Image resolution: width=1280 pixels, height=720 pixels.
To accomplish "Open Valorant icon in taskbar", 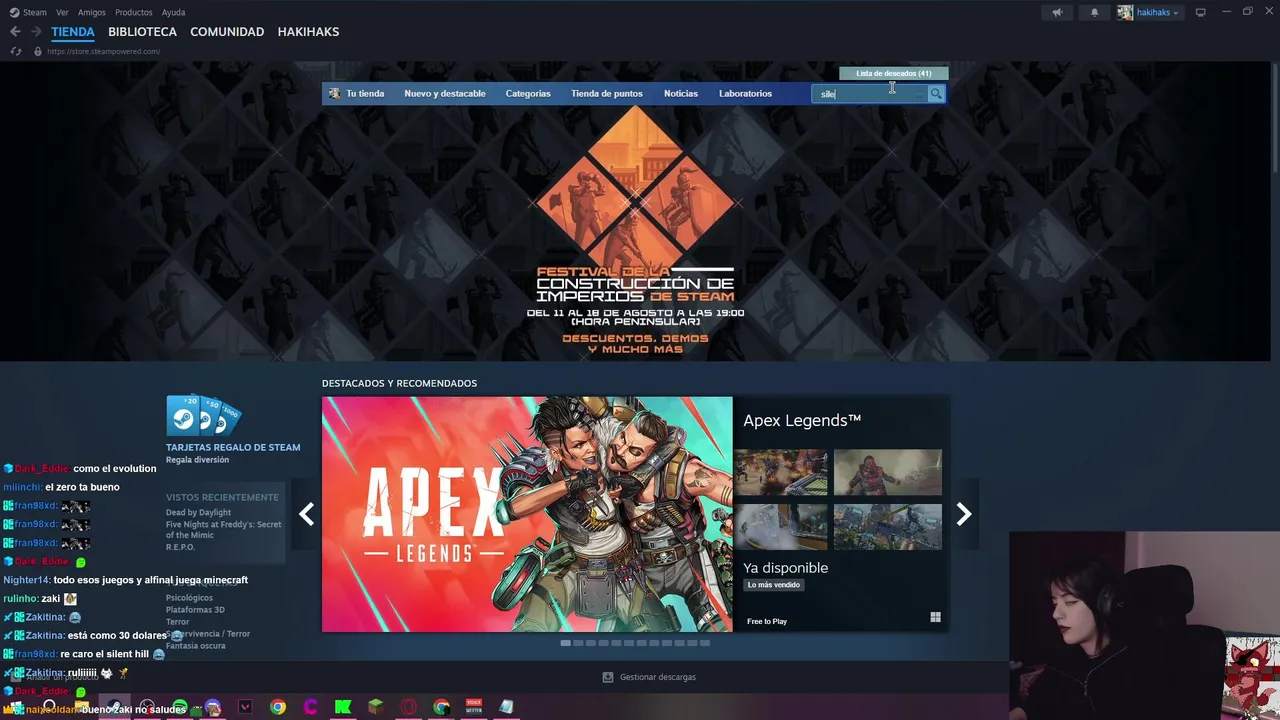I will (x=245, y=707).
